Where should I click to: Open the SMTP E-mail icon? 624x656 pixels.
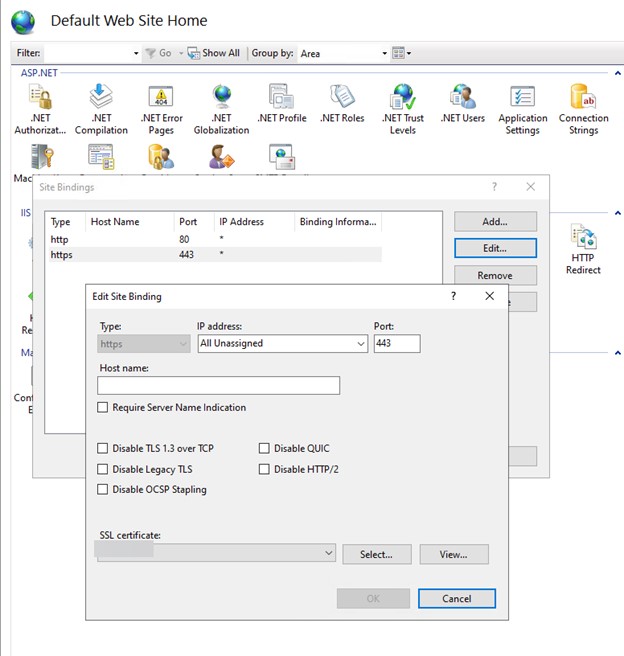tap(282, 157)
